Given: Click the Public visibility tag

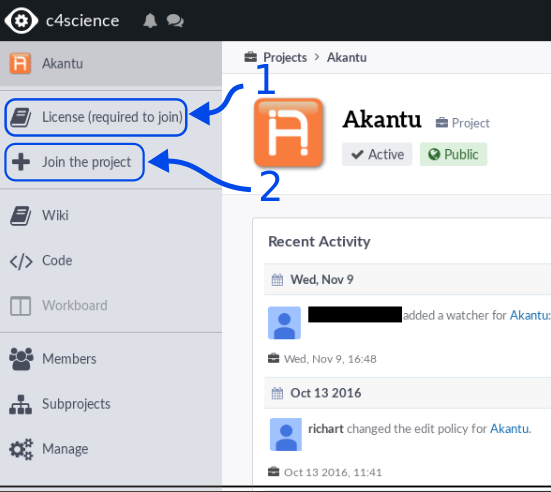Looking at the screenshot, I should [x=453, y=154].
